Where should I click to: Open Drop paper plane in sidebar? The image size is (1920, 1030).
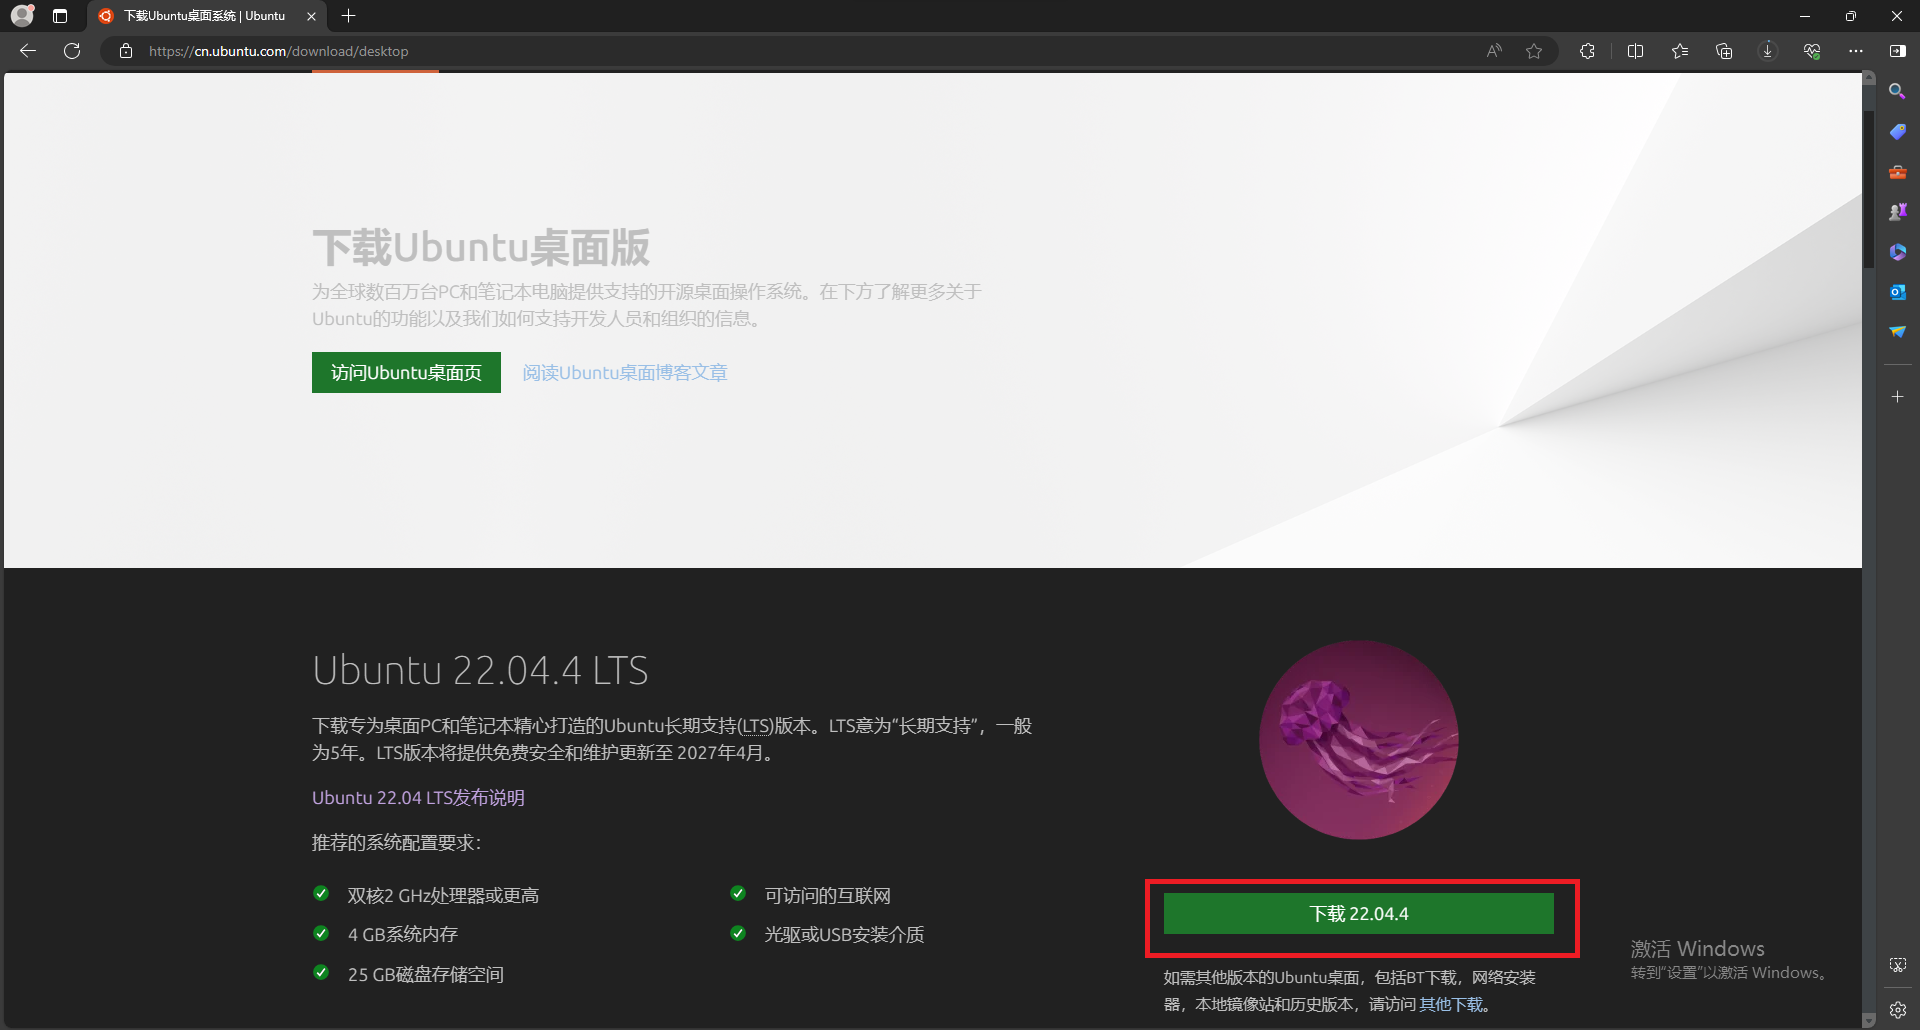point(1897,332)
